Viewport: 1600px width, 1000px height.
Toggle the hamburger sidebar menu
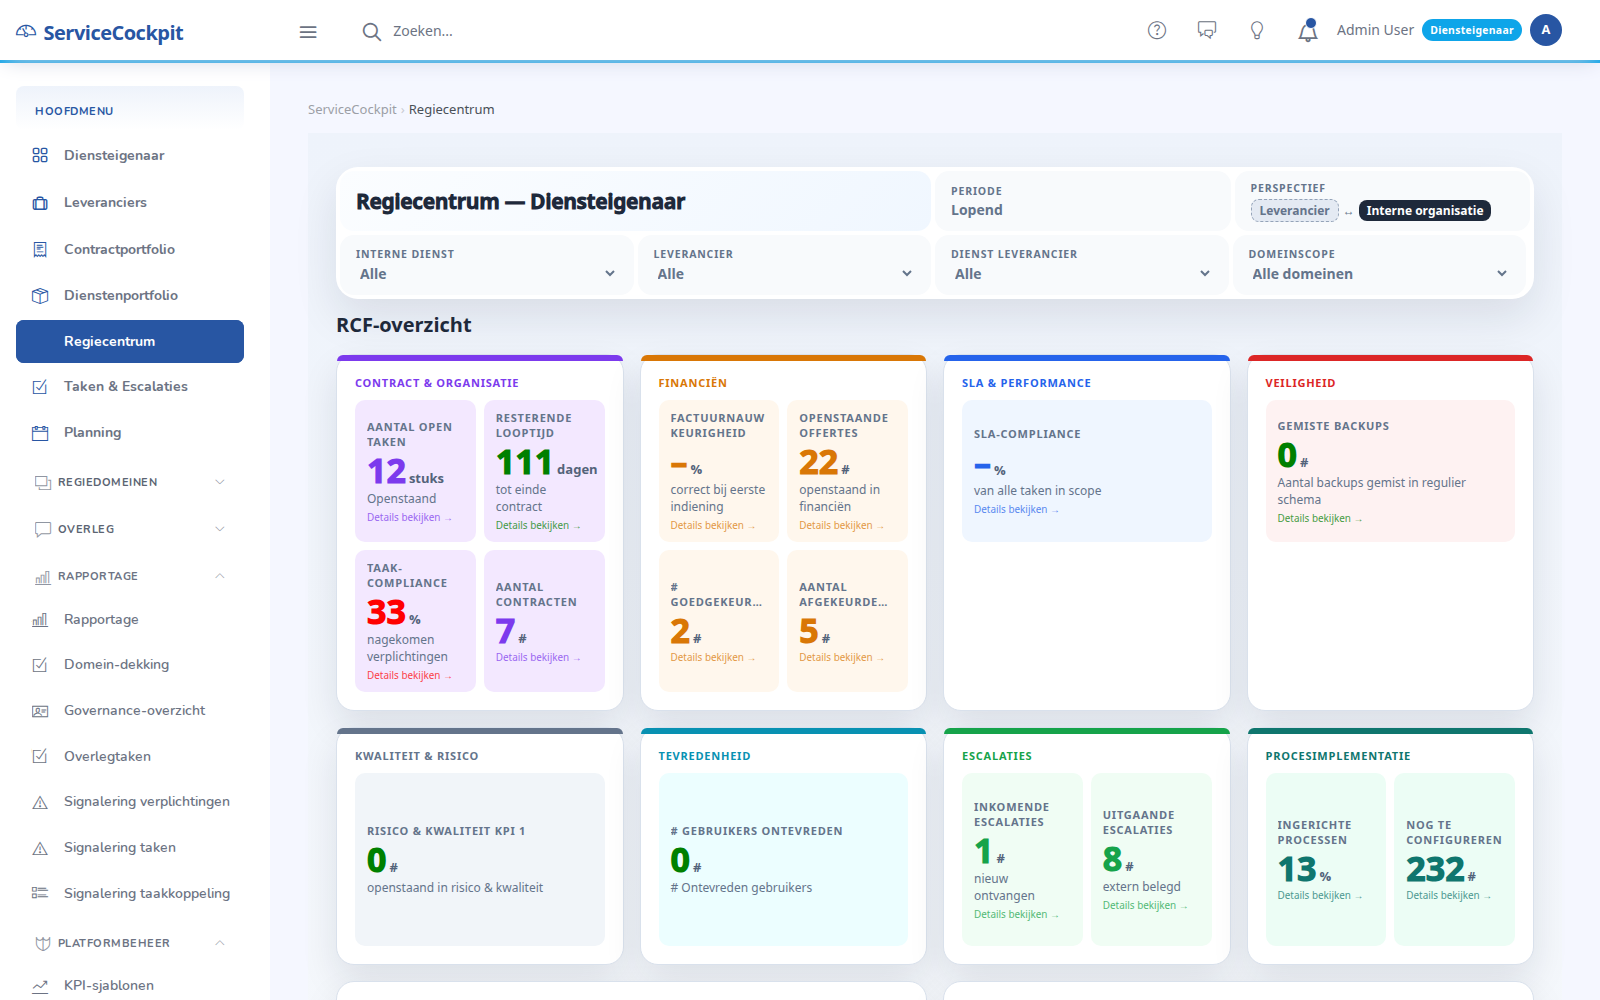tap(308, 32)
